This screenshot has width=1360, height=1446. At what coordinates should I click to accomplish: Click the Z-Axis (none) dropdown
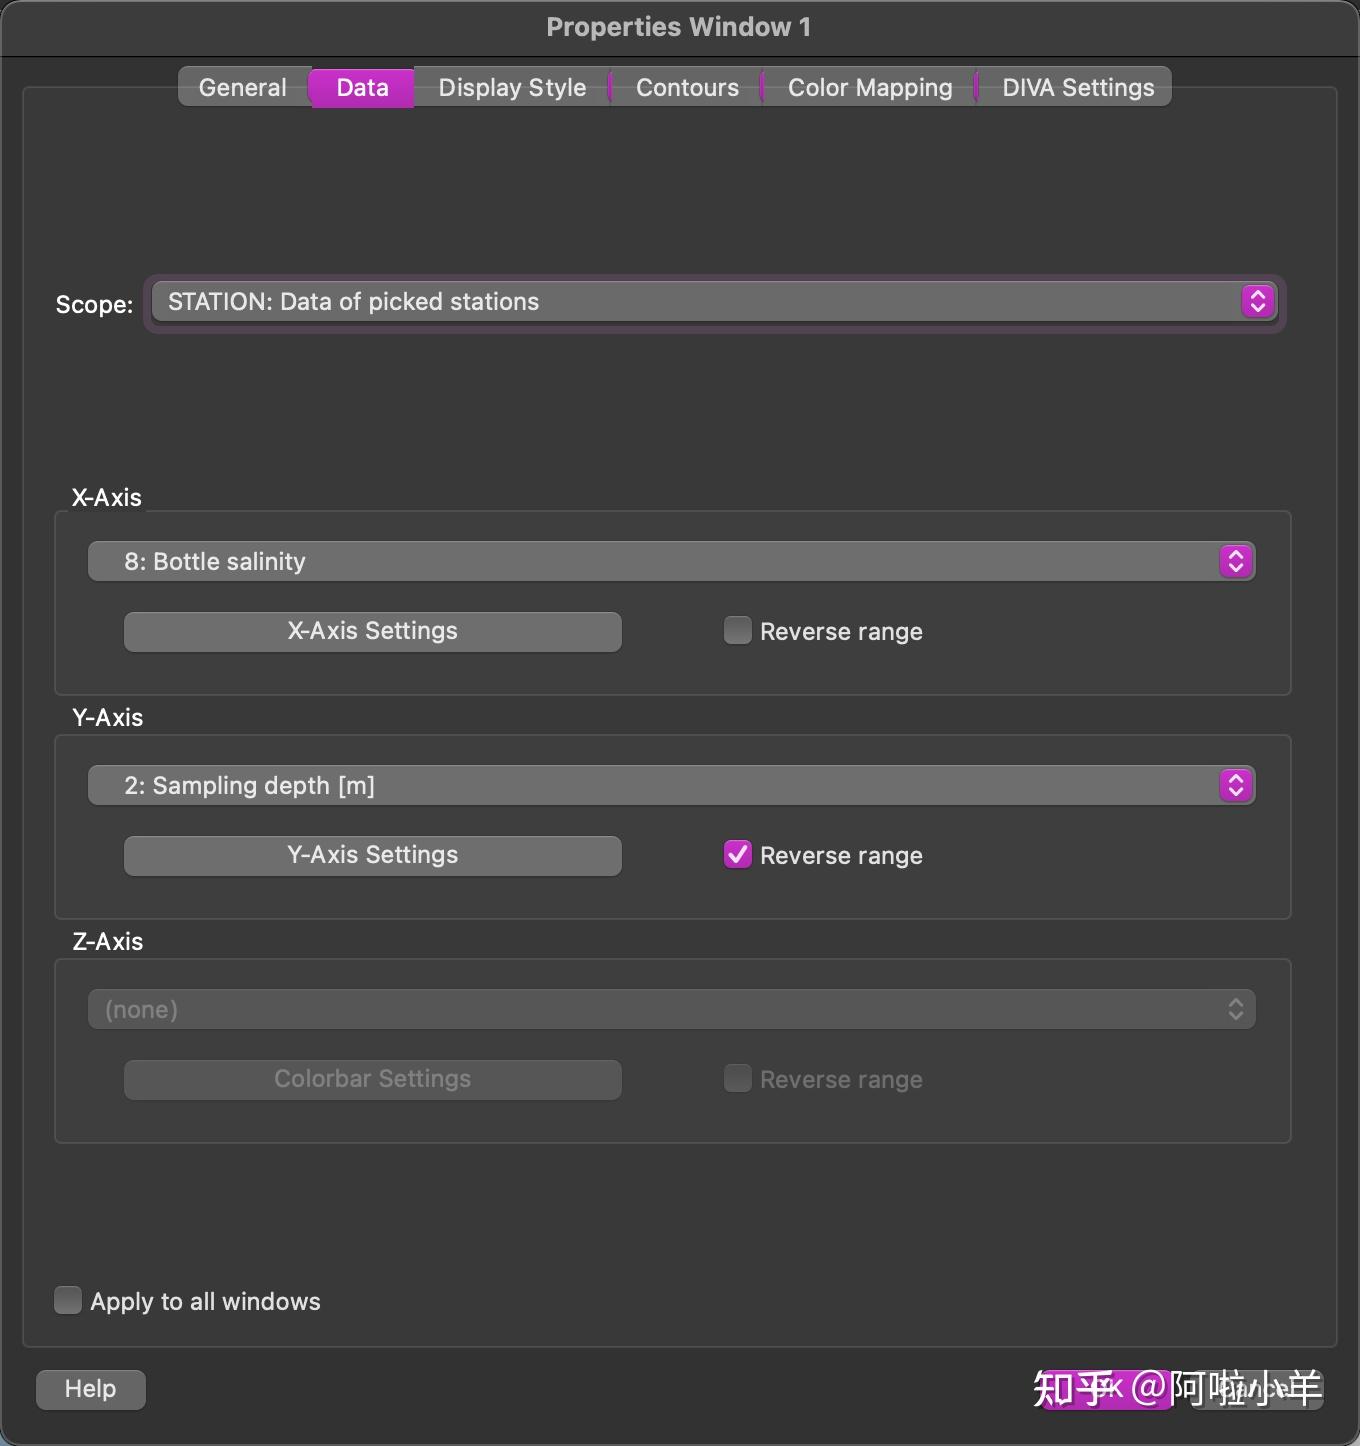(x=671, y=1010)
